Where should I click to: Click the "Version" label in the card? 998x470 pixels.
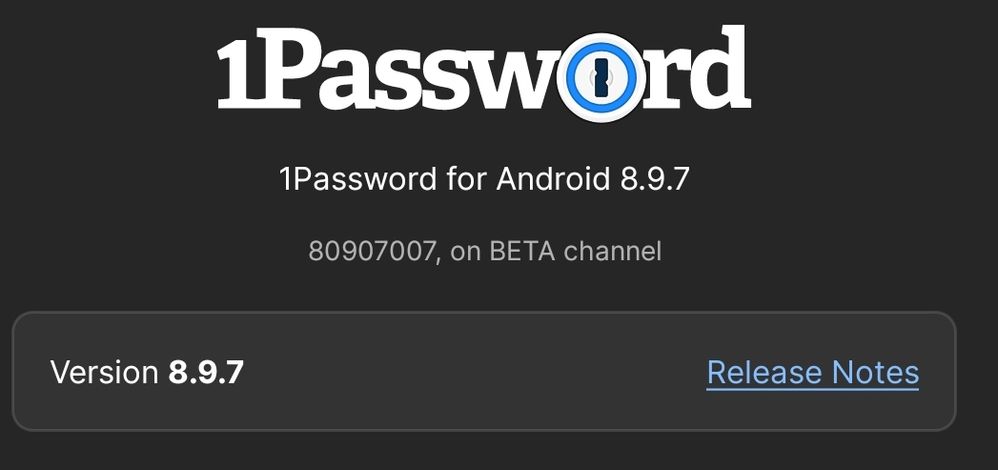pyautogui.click(x=104, y=372)
